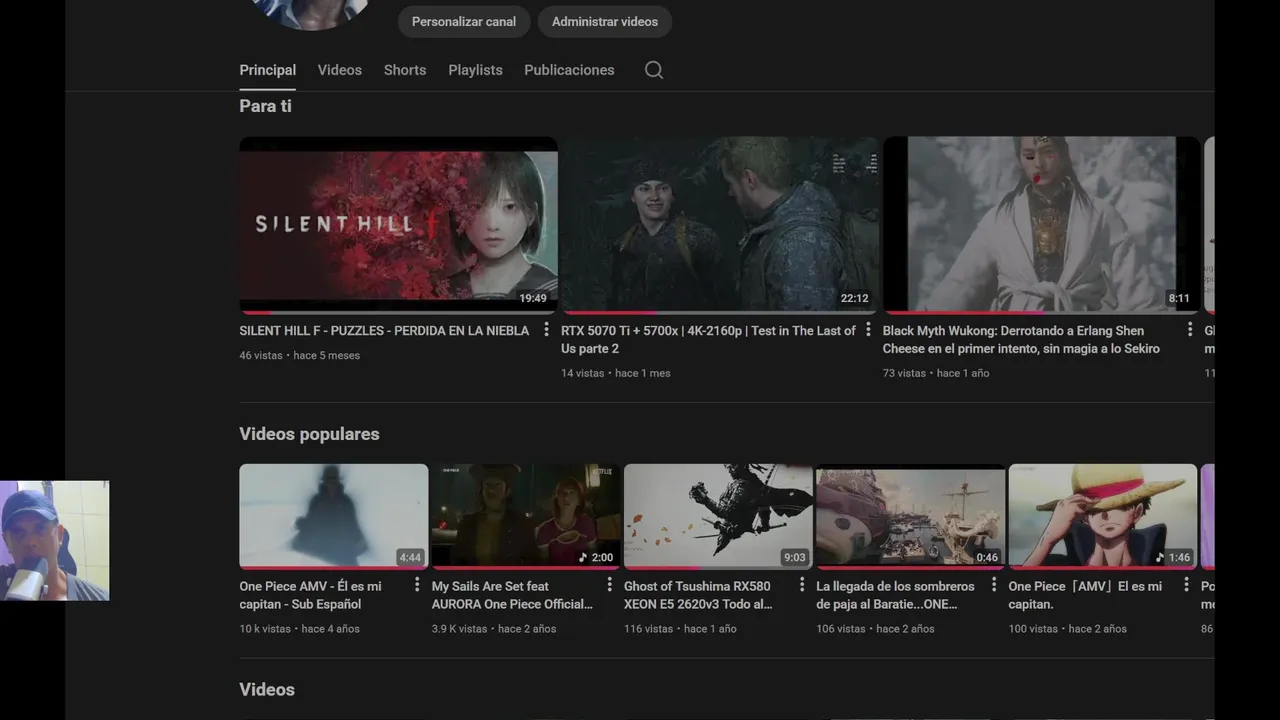1280x720 pixels.
Task: Click the channel avatar picture
Action: (310, 13)
